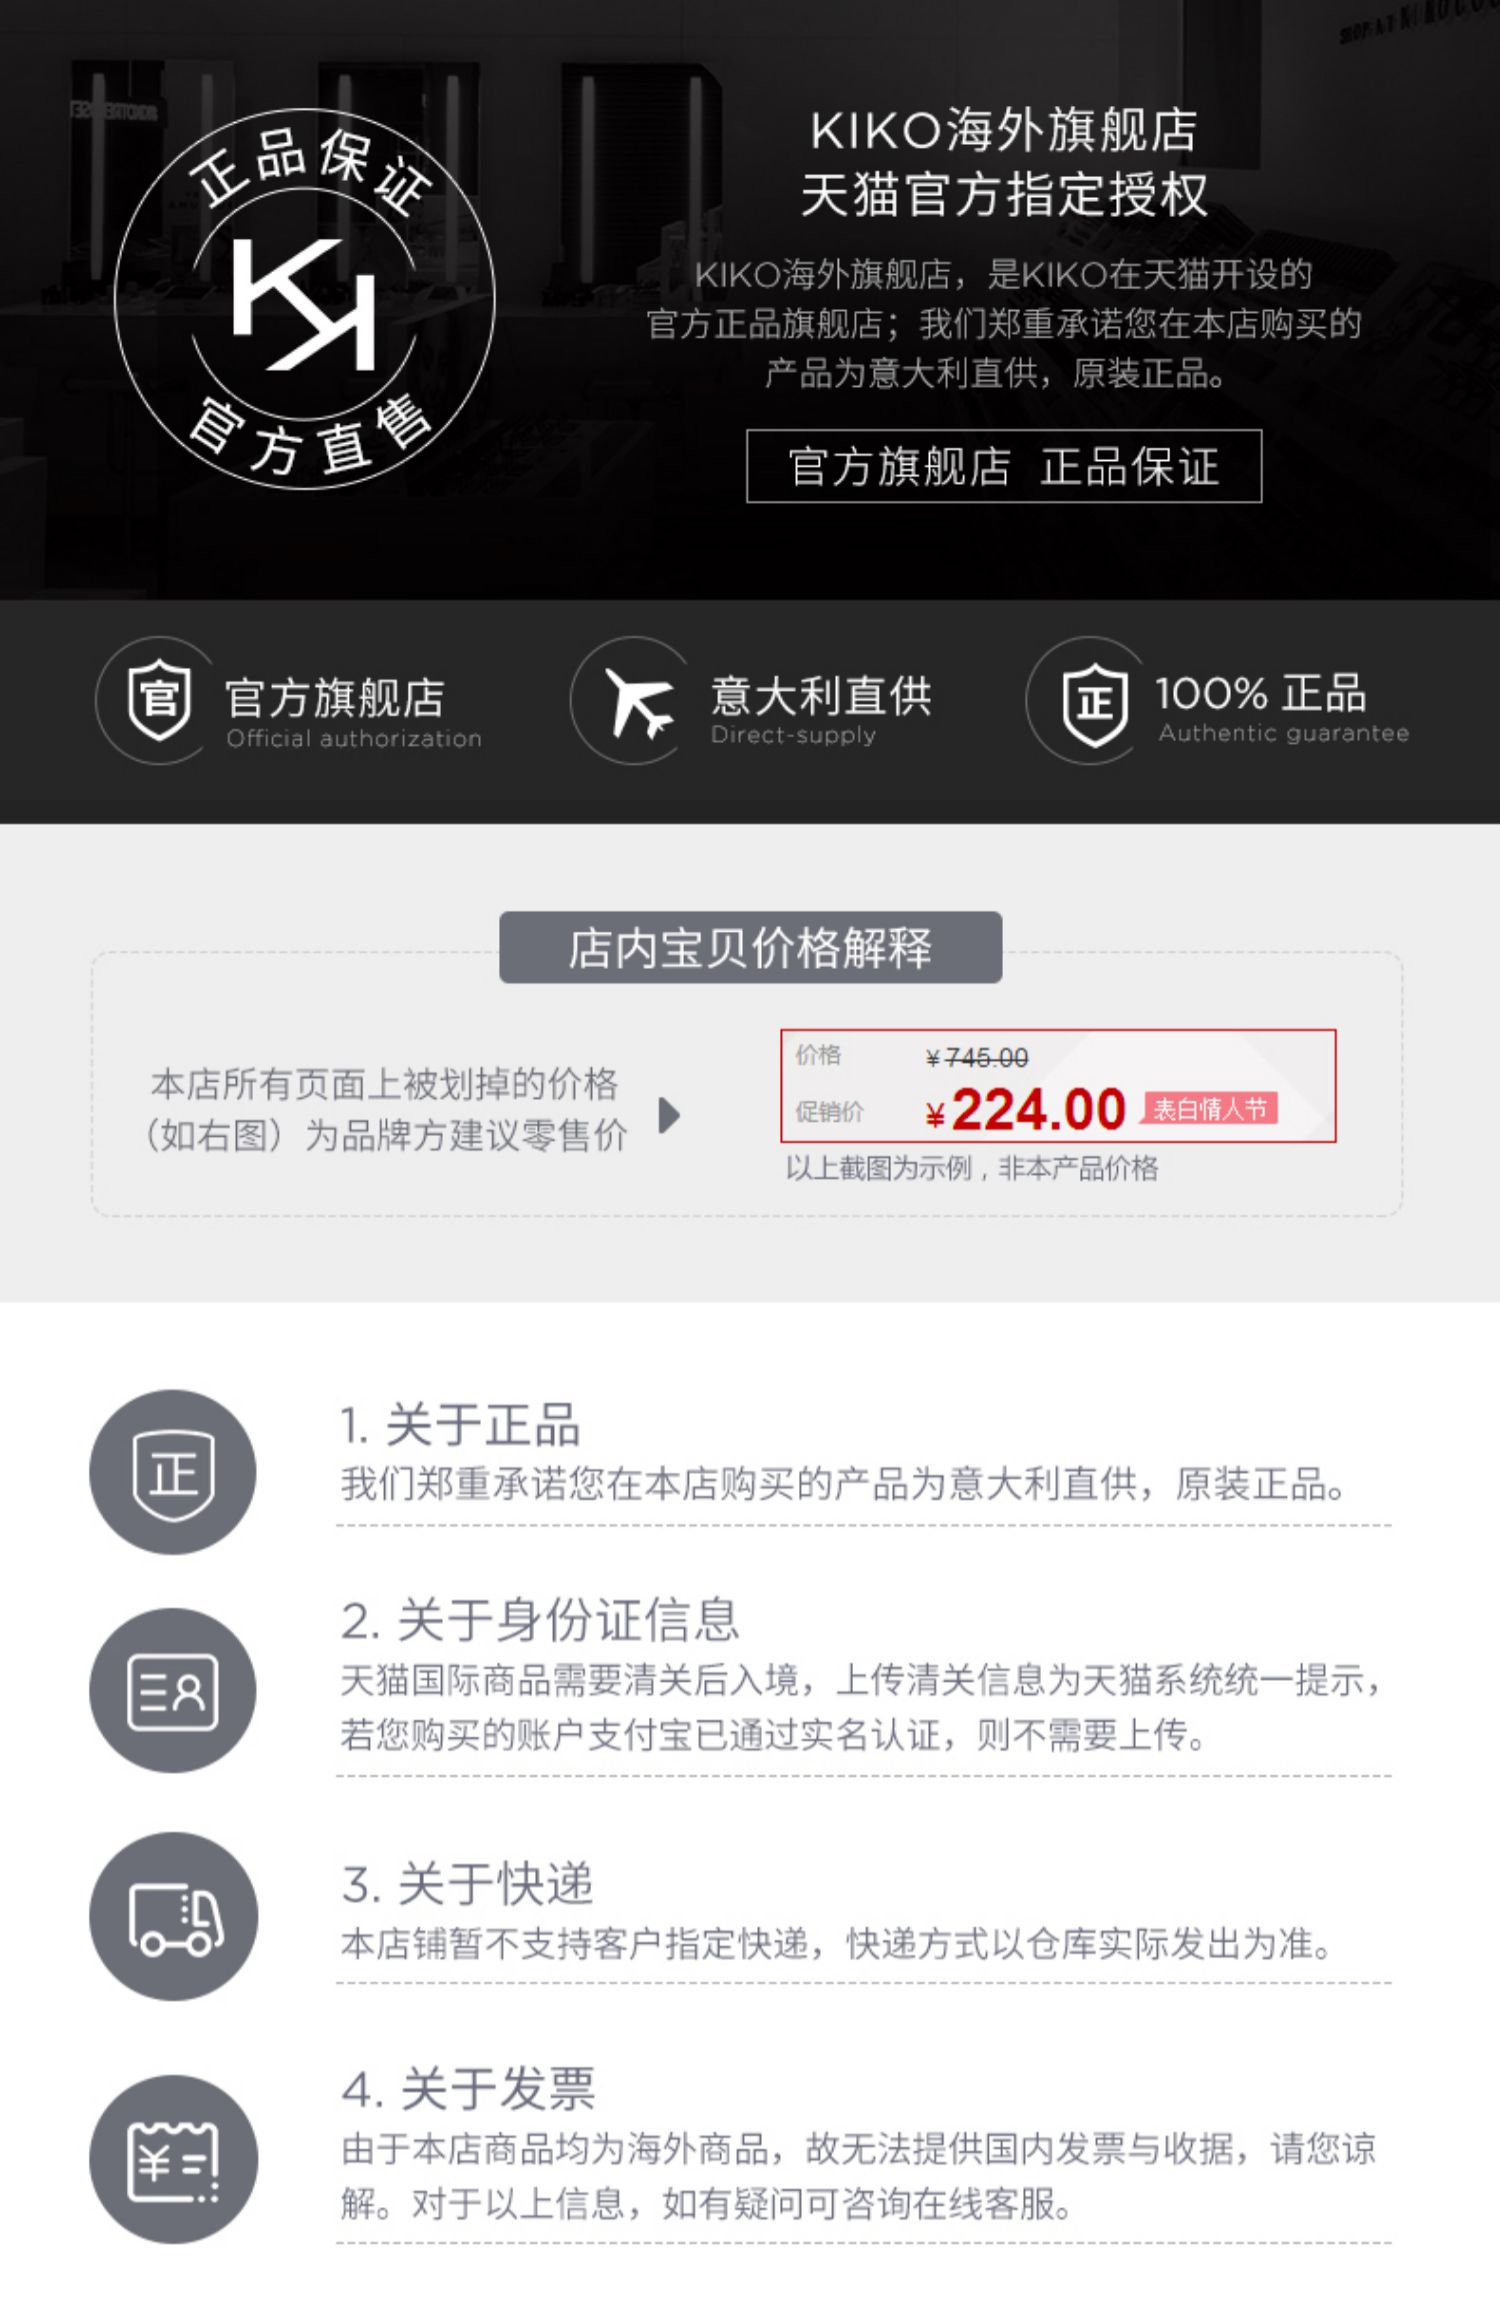Click the 官方旗舰店 正品保证 outlined button

point(1004,466)
